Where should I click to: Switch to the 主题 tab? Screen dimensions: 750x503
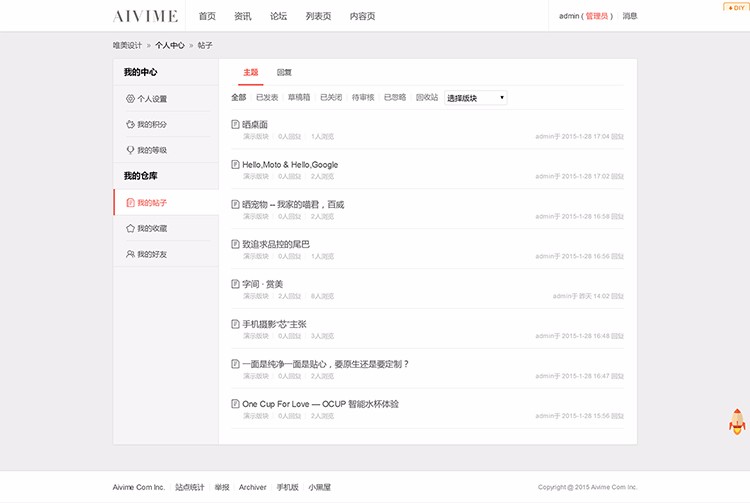pyautogui.click(x=251, y=72)
